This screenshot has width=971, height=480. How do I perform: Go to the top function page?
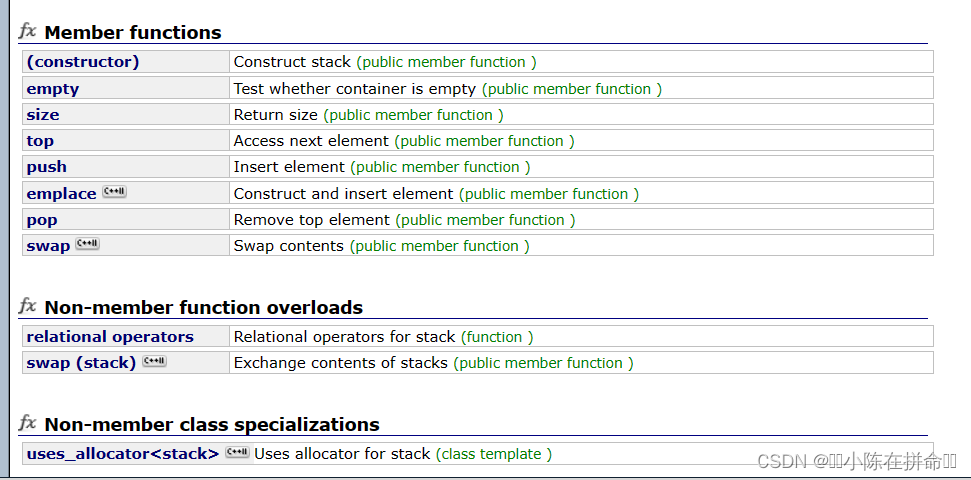click(x=40, y=141)
